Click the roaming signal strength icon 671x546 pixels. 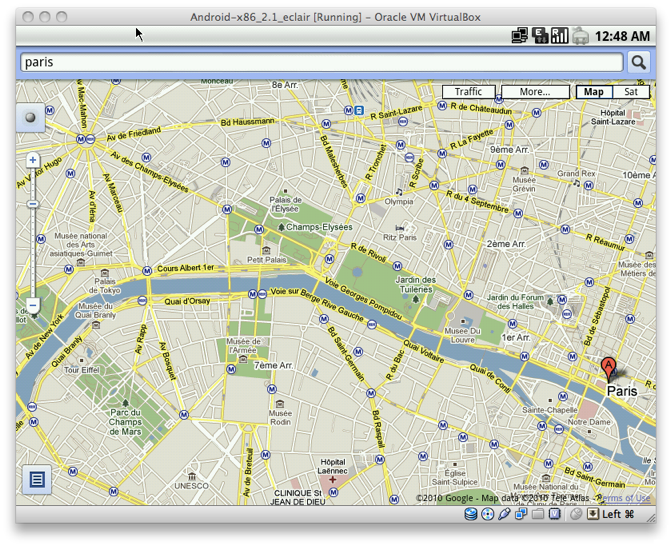559,36
